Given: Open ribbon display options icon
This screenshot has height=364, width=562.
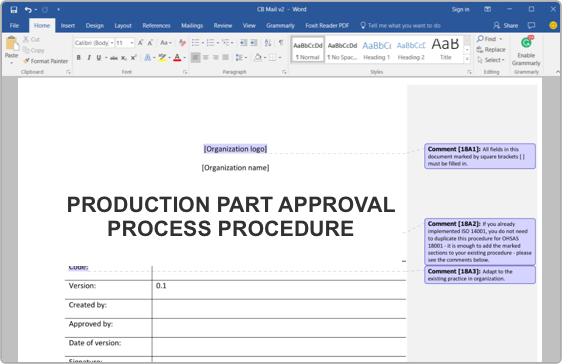Looking at the screenshot, I should (487, 9).
